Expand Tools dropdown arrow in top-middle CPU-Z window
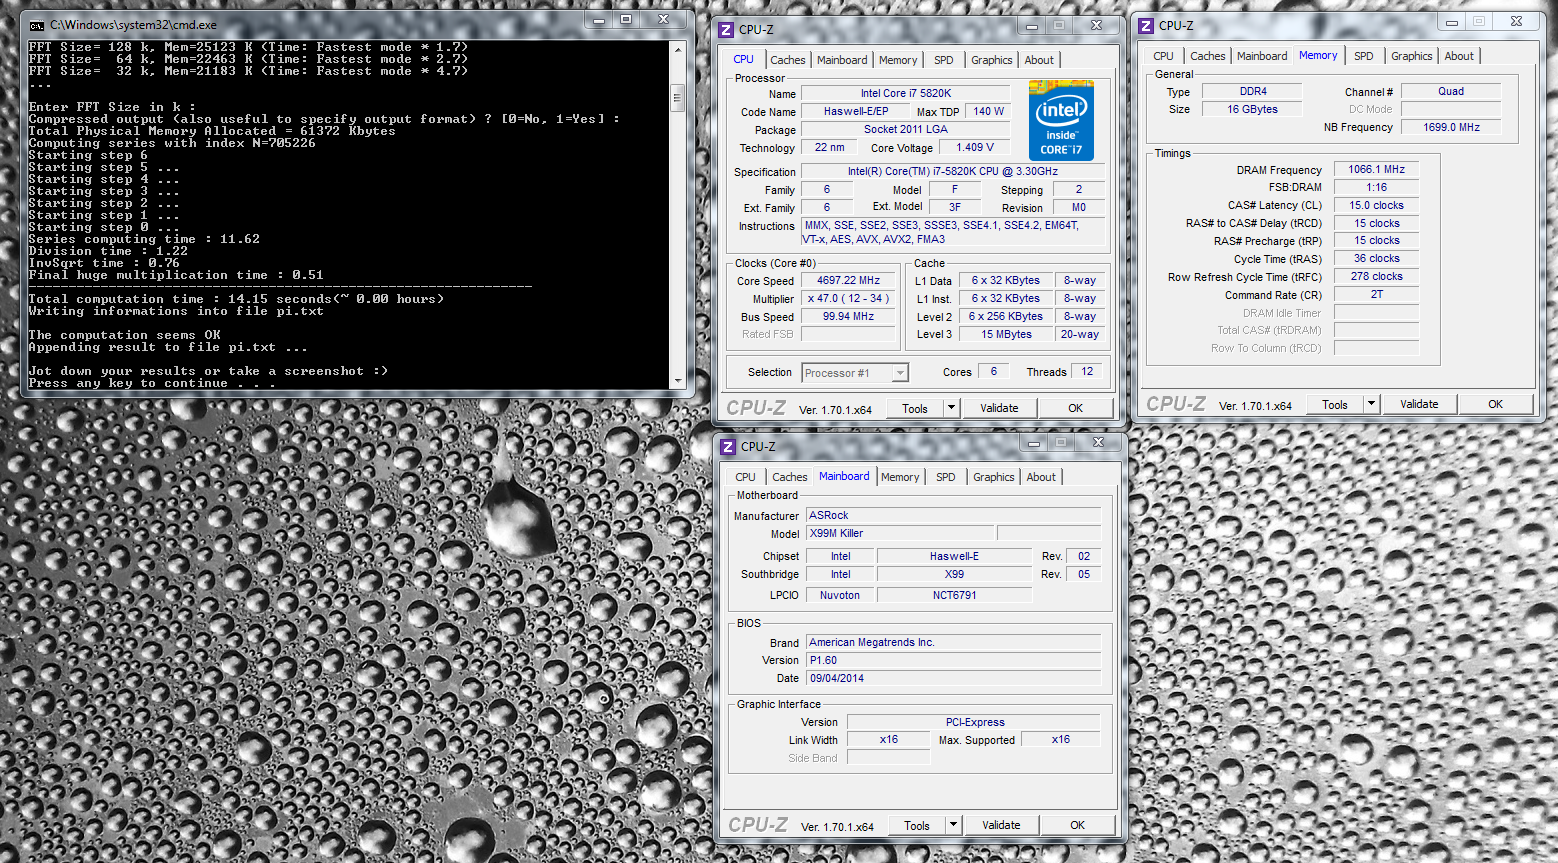Image resolution: width=1558 pixels, height=863 pixels. (x=951, y=408)
